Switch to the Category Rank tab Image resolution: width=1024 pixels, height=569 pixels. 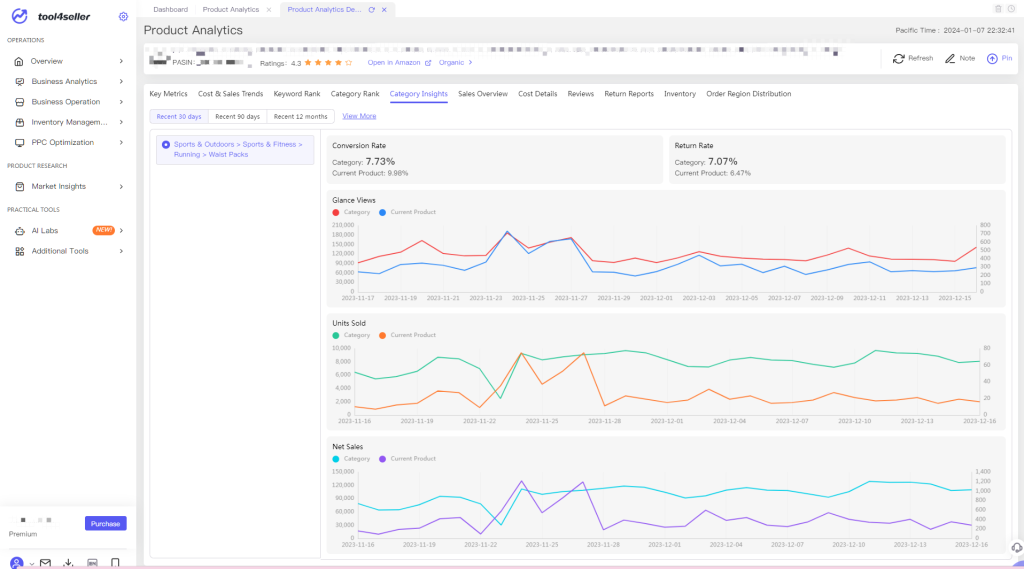point(355,94)
